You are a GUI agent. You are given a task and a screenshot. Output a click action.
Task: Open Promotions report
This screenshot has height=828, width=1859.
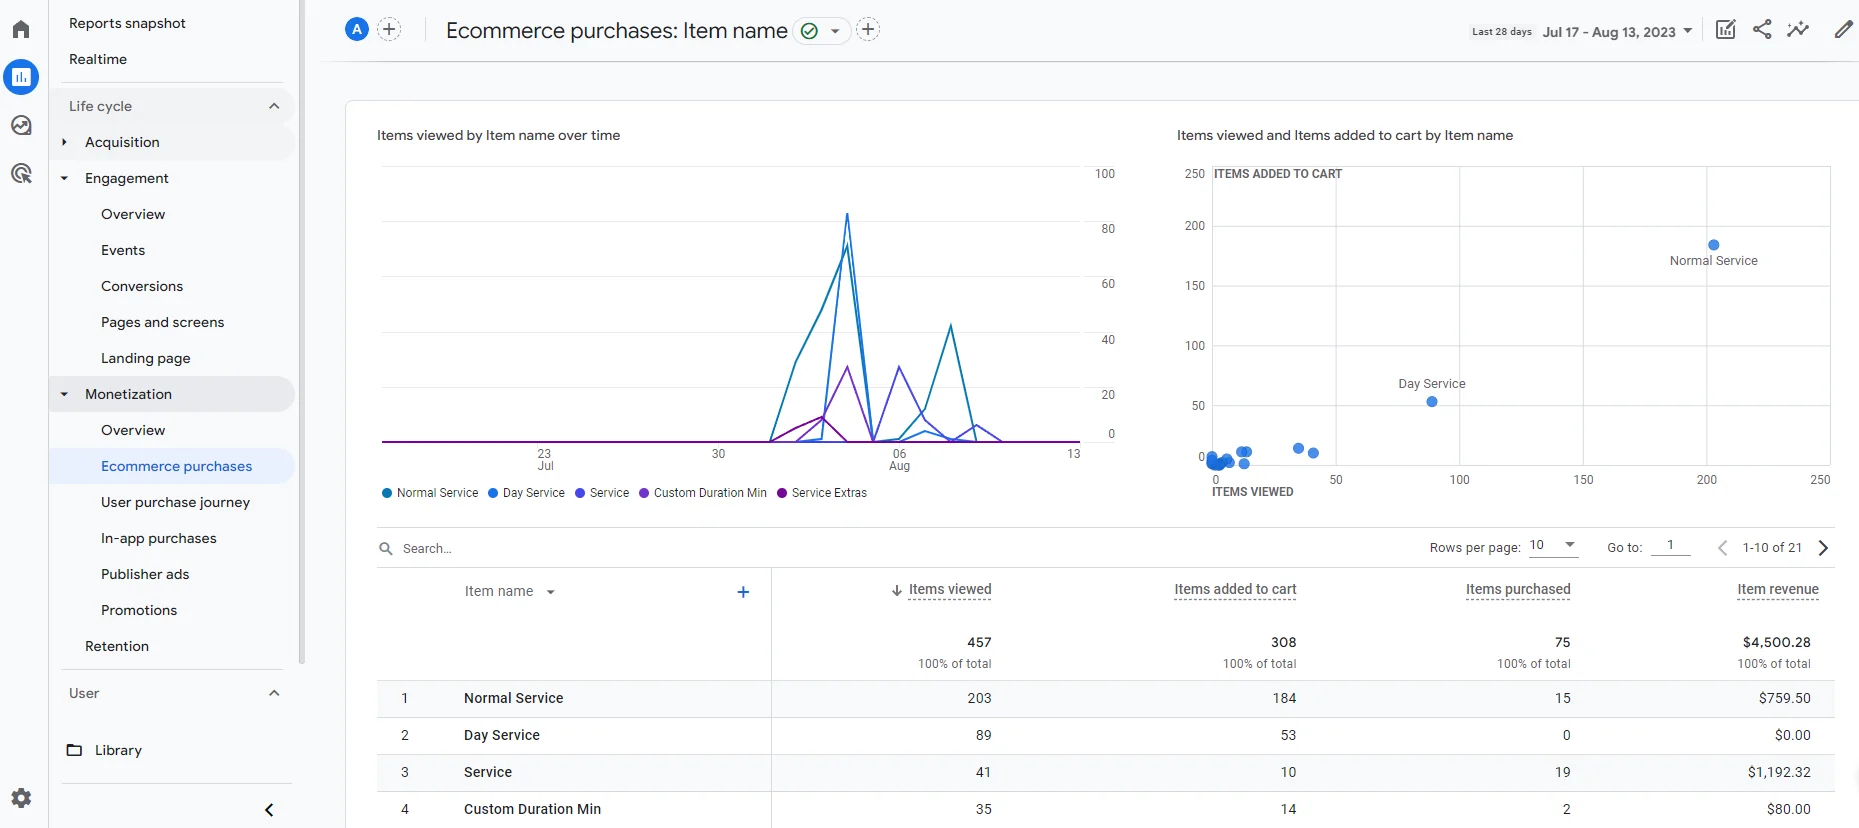139,610
